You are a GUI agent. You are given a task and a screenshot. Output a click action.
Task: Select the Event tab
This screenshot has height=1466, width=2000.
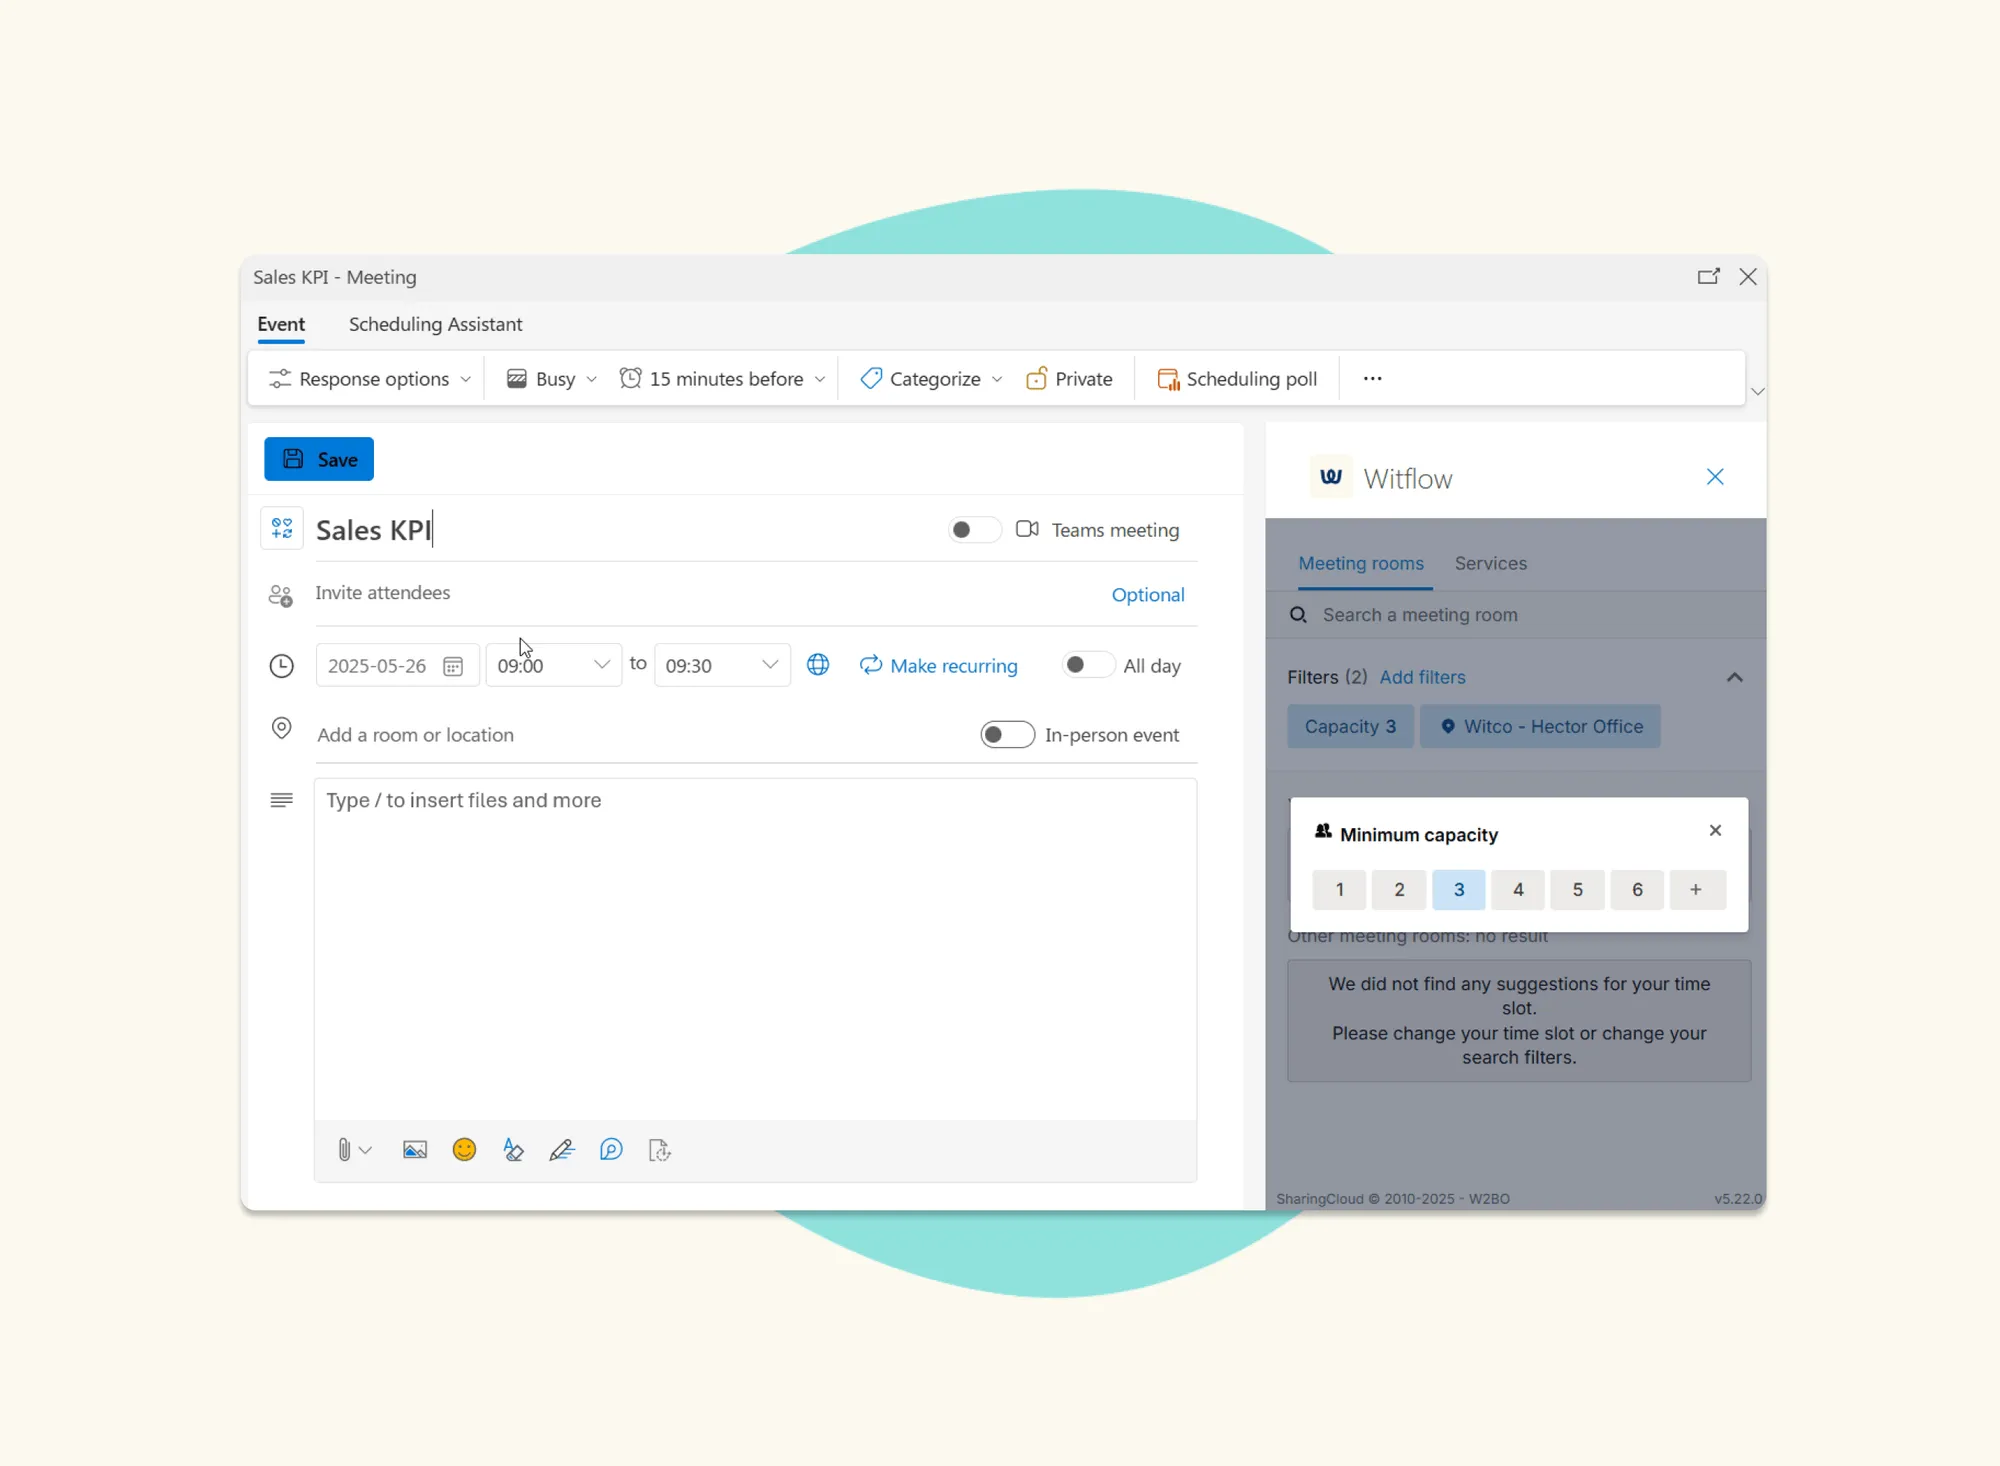coord(281,324)
